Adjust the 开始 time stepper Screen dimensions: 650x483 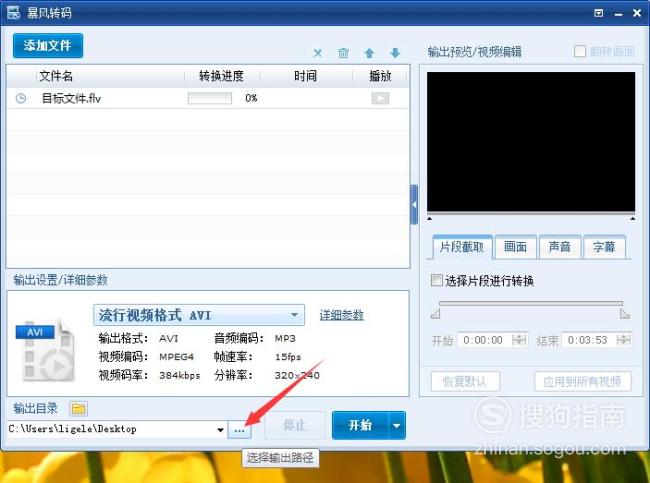coord(519,340)
